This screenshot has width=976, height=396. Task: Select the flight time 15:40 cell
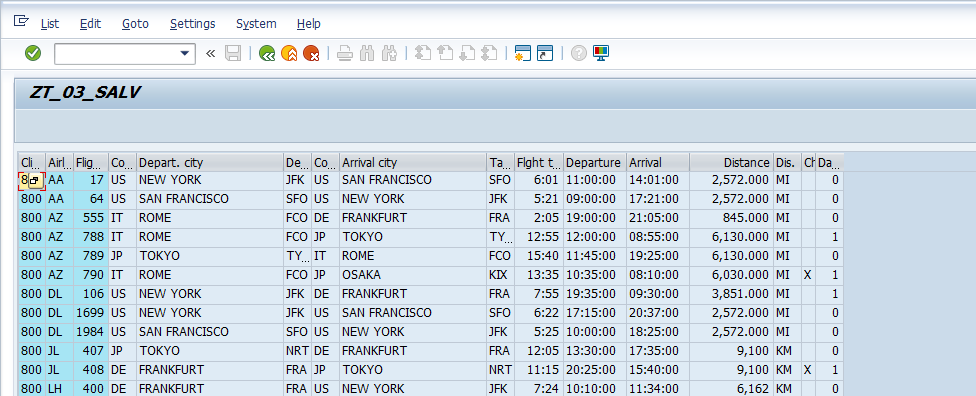[538, 256]
